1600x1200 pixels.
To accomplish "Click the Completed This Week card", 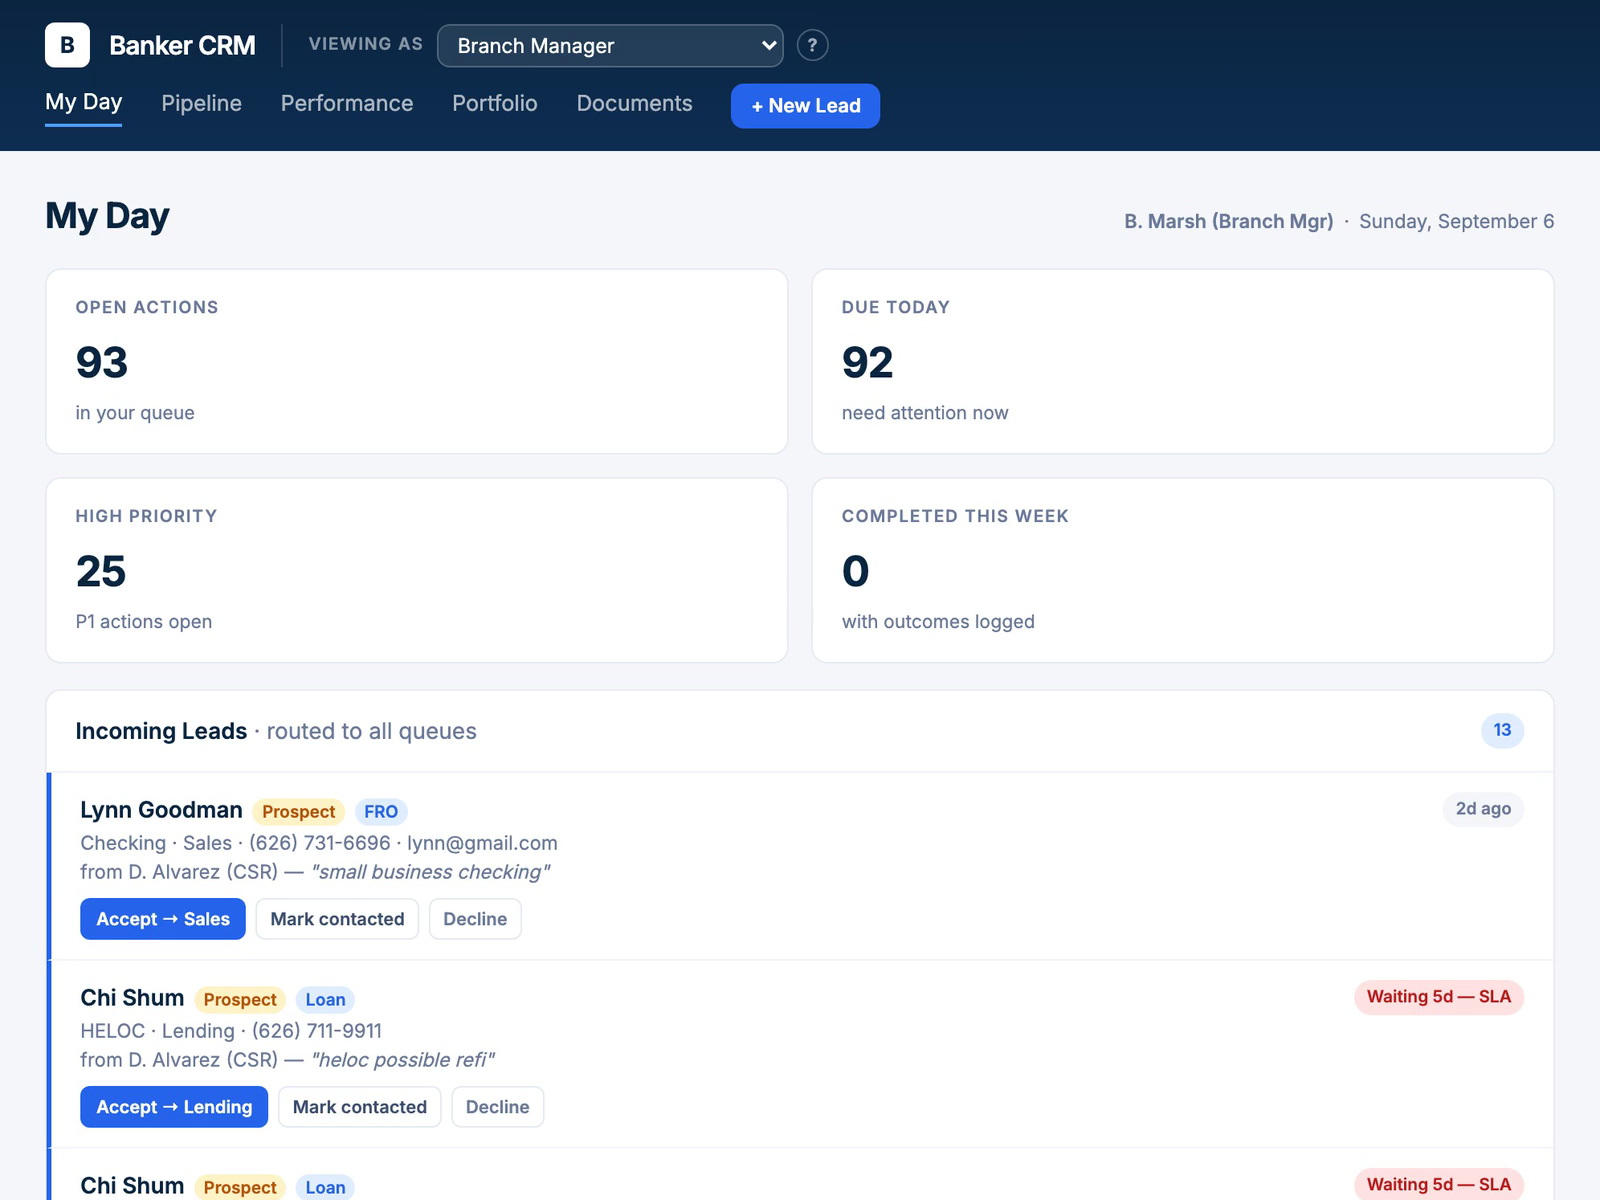I will (1183, 570).
